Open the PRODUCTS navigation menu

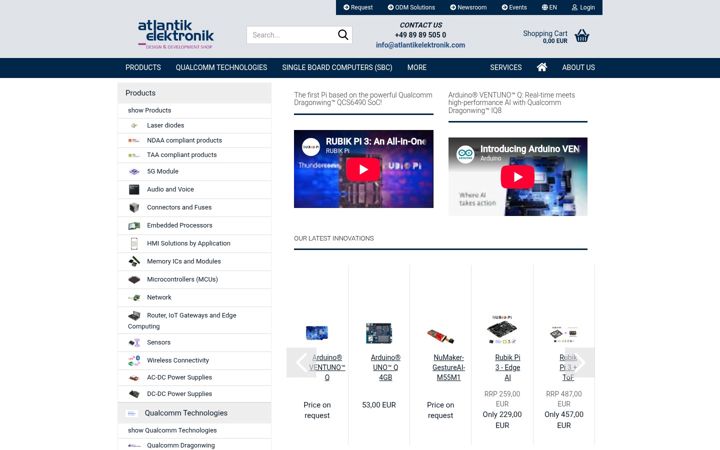pos(143,68)
